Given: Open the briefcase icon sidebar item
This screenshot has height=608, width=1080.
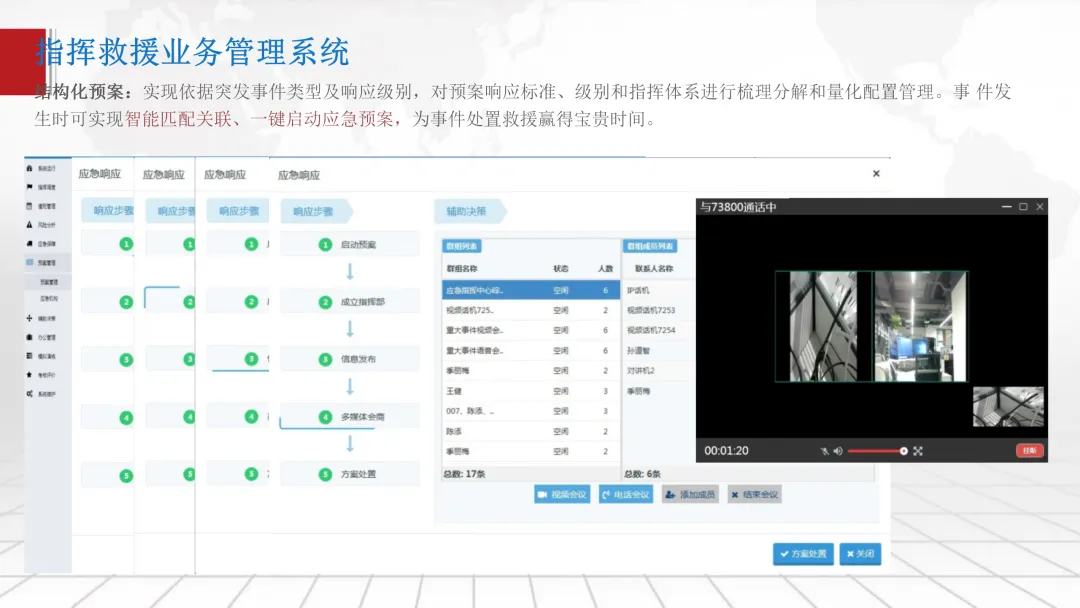Looking at the screenshot, I should click(x=30, y=337).
